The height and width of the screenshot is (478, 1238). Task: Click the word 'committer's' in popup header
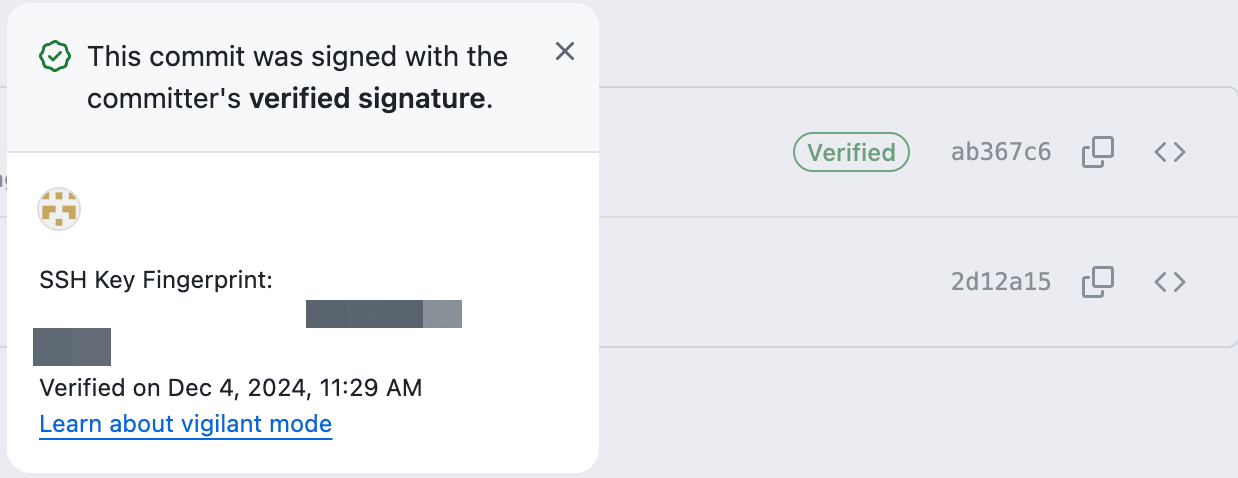click(164, 99)
